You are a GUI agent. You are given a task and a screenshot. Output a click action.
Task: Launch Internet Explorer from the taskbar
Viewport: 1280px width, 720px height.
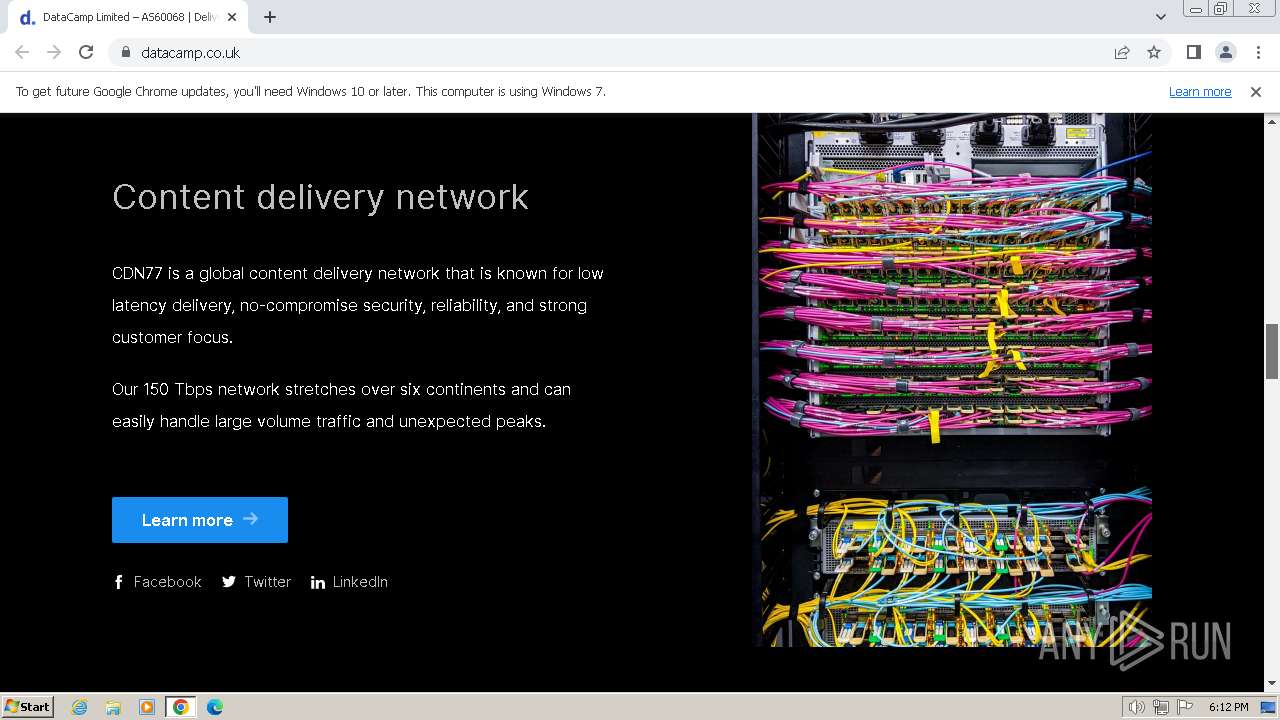click(80, 707)
